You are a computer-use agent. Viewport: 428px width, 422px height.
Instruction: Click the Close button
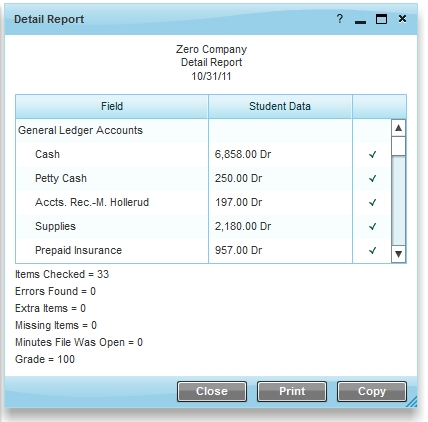point(212,391)
